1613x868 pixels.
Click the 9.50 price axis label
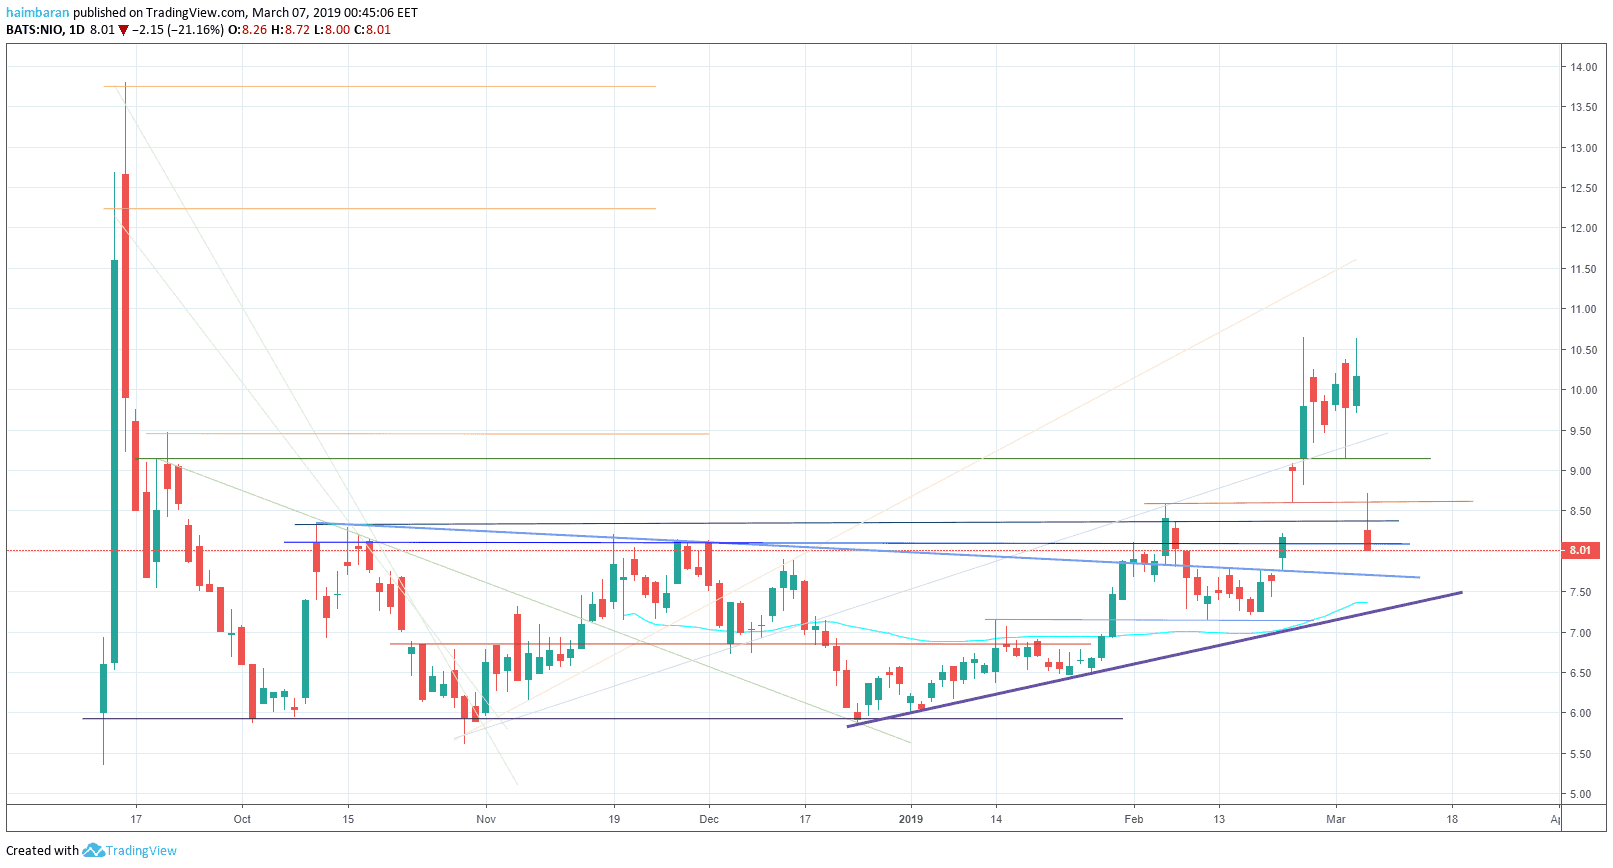[x=1580, y=431]
